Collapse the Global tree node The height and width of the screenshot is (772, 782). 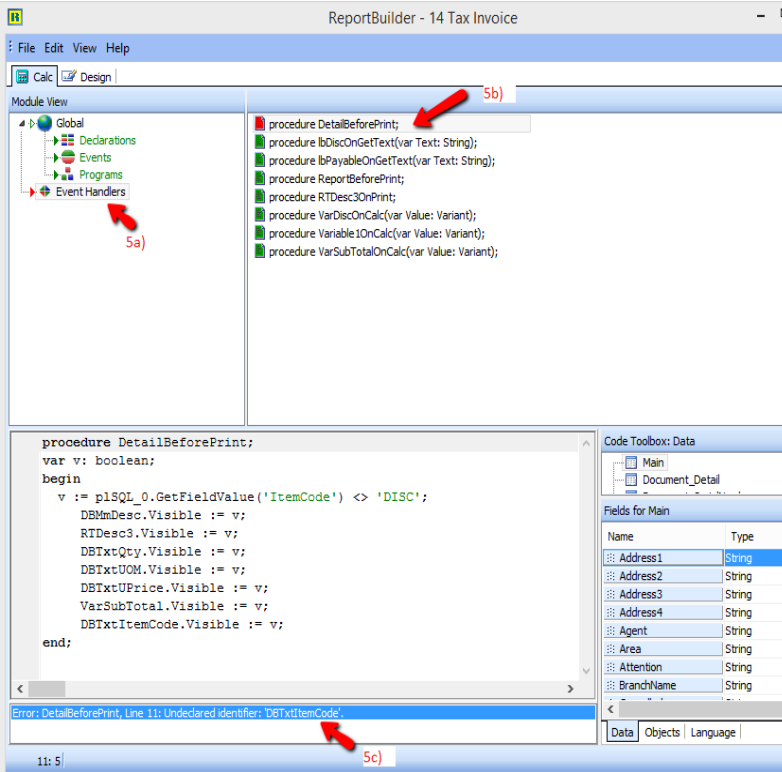click(22, 123)
